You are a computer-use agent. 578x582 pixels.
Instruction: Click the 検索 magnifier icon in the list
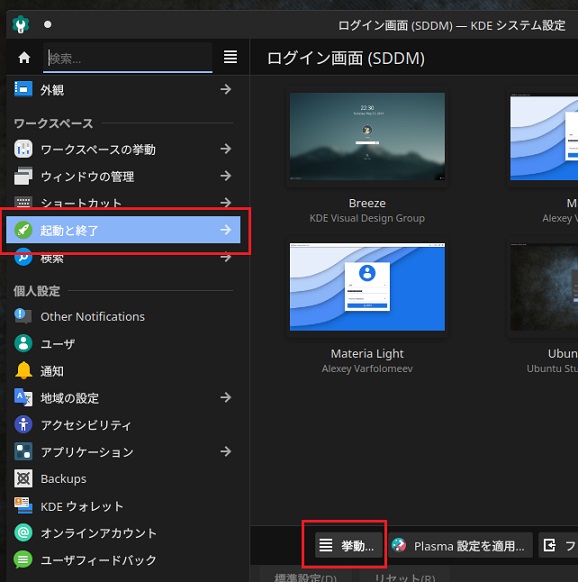coord(23,257)
